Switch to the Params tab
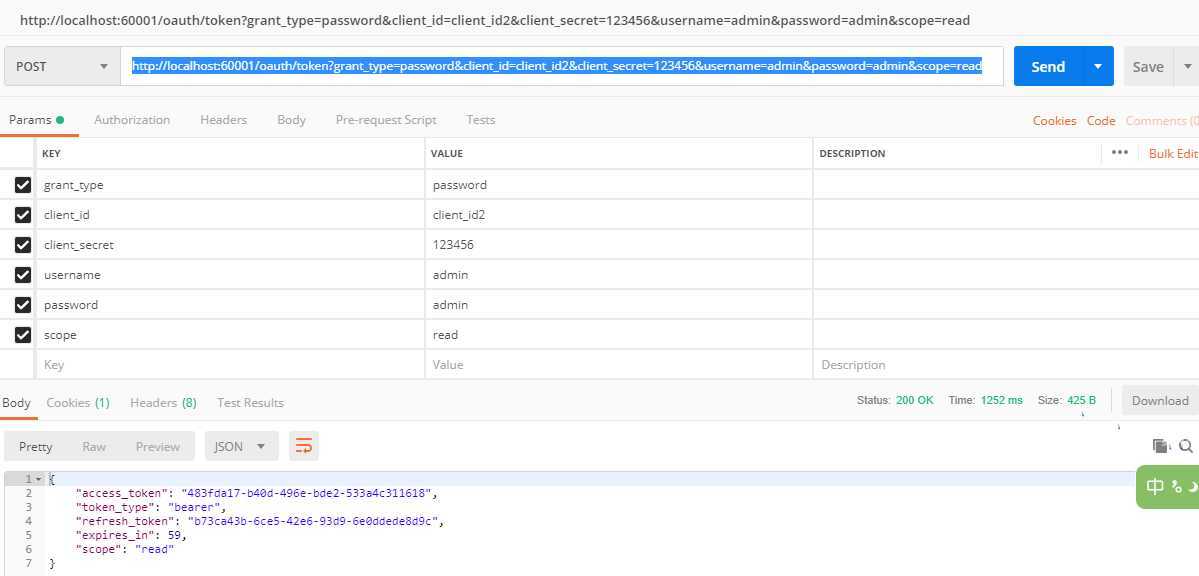 tap(36, 119)
